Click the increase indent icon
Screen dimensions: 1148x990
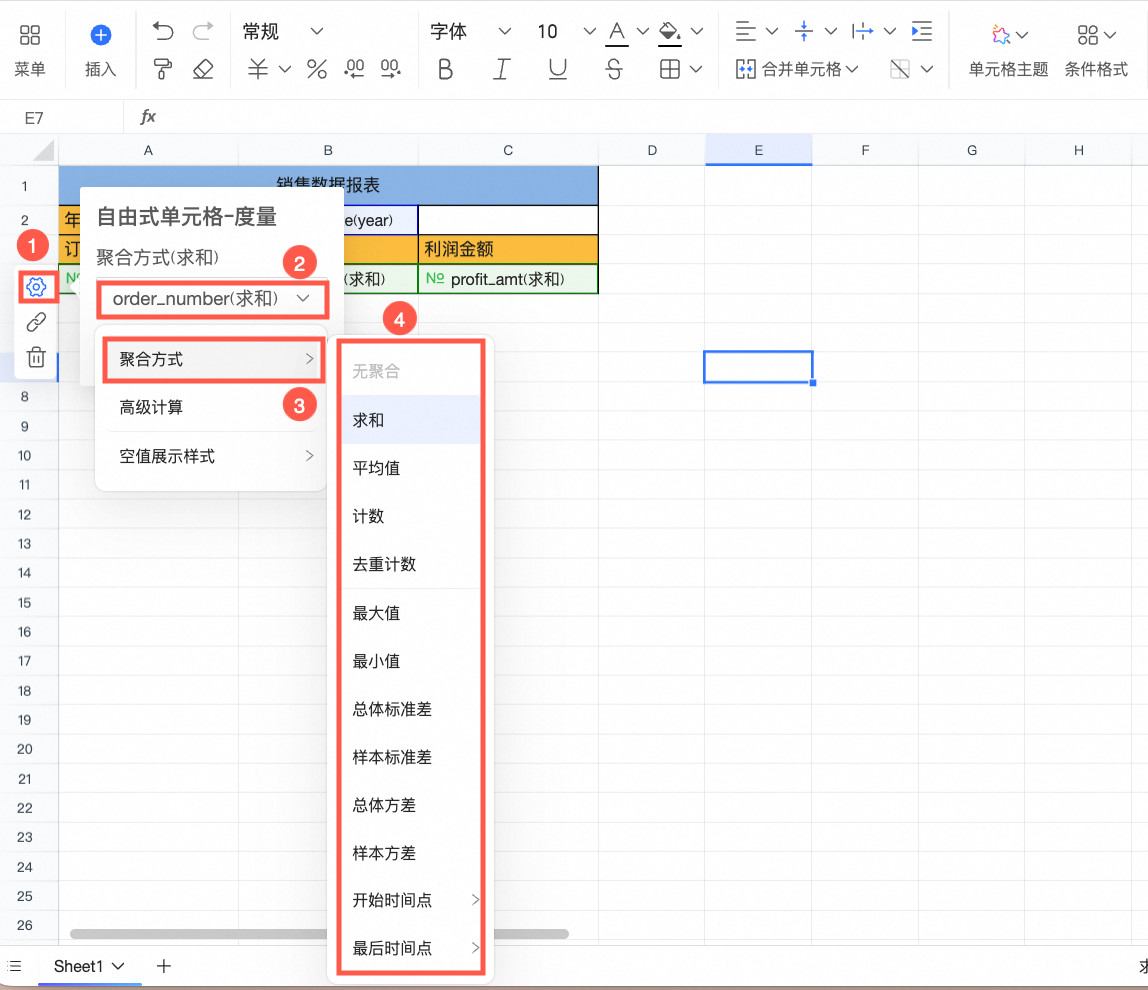point(921,31)
